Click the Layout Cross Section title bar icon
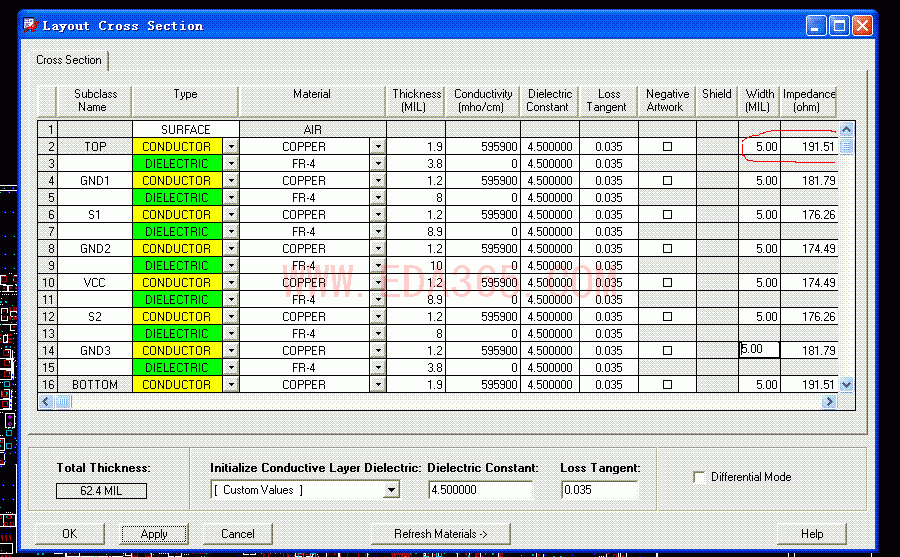 [x=31, y=26]
